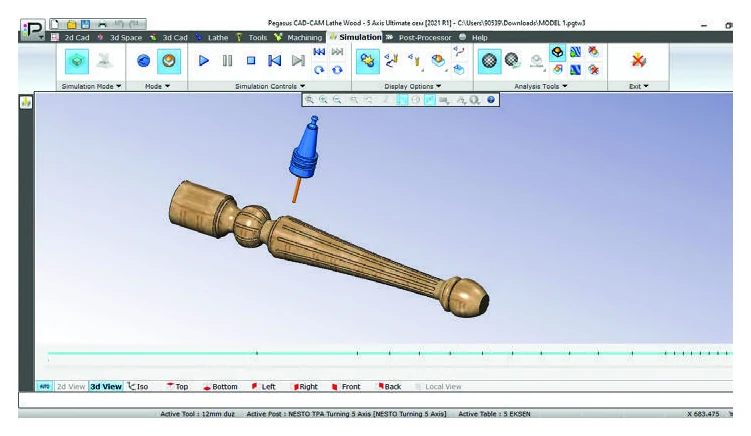The width and height of the screenshot is (751, 436).
Task: Open the Pegasus P application menu
Action: (33, 30)
